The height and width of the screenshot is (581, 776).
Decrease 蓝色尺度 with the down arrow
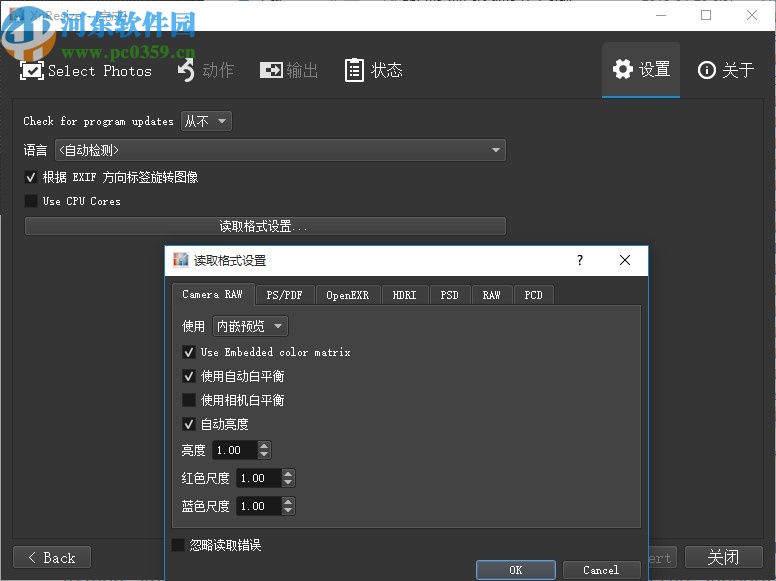(288, 510)
